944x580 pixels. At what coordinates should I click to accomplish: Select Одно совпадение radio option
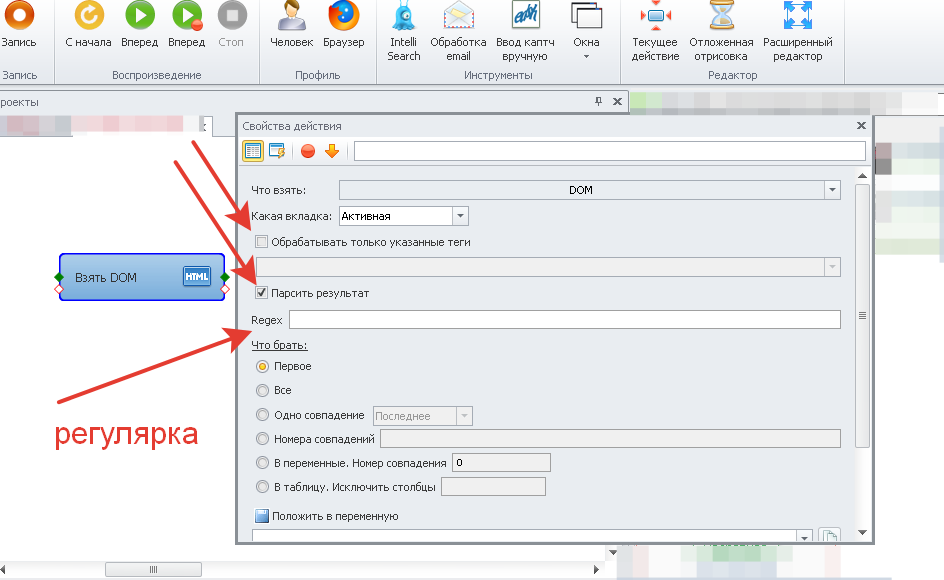coord(262,415)
